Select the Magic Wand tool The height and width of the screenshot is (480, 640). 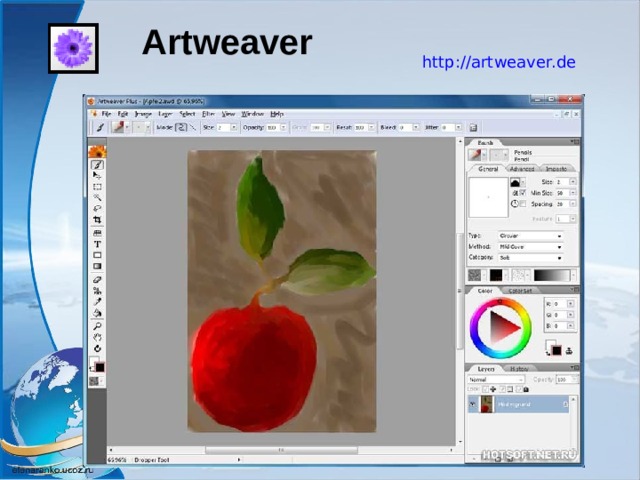97,198
